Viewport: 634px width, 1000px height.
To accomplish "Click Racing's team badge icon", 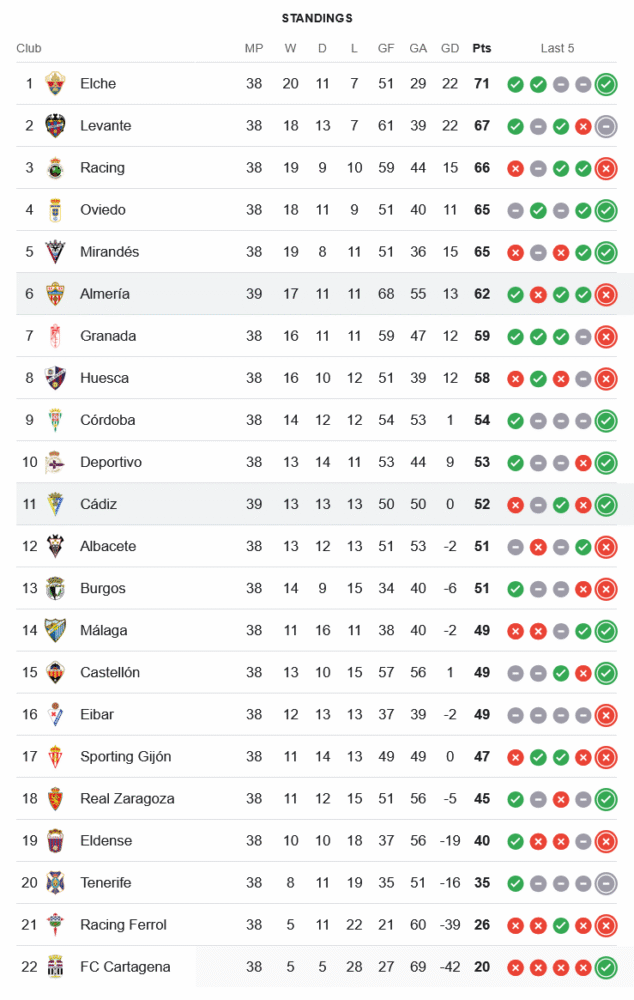I will [56, 168].
